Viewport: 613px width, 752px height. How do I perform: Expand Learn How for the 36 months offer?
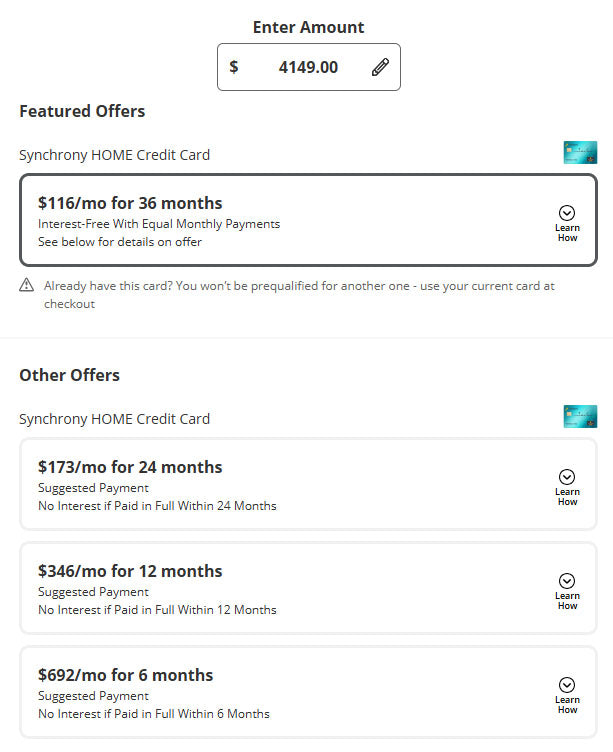click(x=567, y=221)
